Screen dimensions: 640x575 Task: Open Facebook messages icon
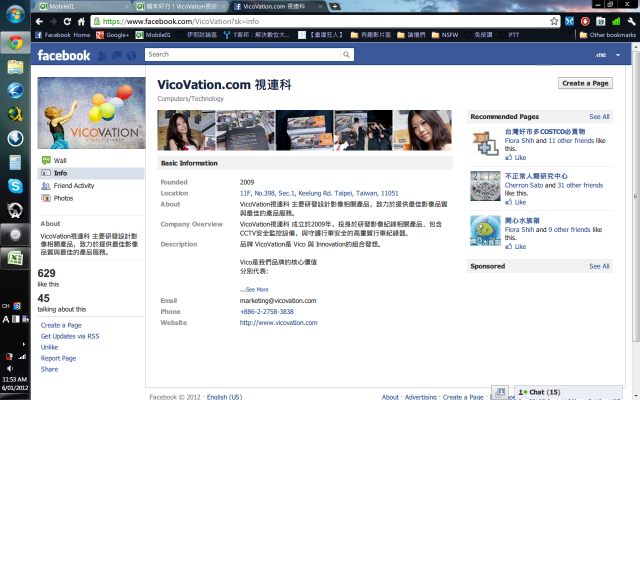117,56
